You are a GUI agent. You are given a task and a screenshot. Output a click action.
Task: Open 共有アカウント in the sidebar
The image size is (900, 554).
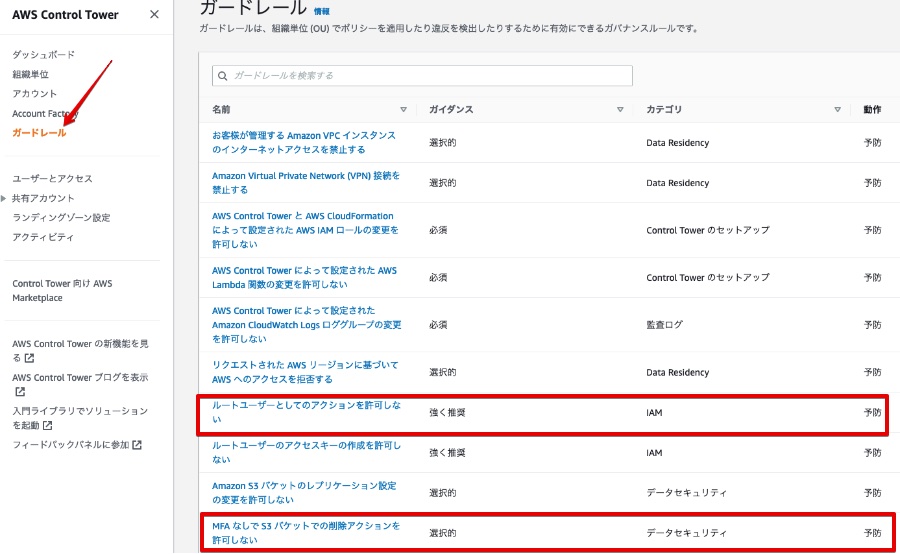[x=43, y=198]
